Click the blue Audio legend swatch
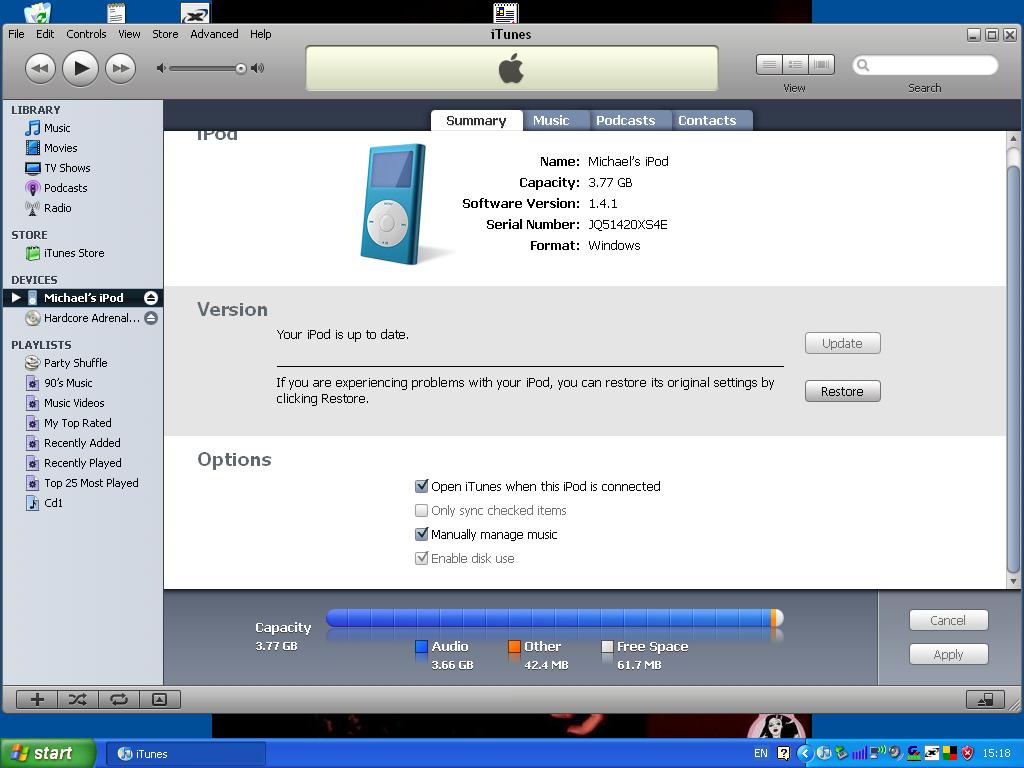The image size is (1024, 768). (422, 647)
